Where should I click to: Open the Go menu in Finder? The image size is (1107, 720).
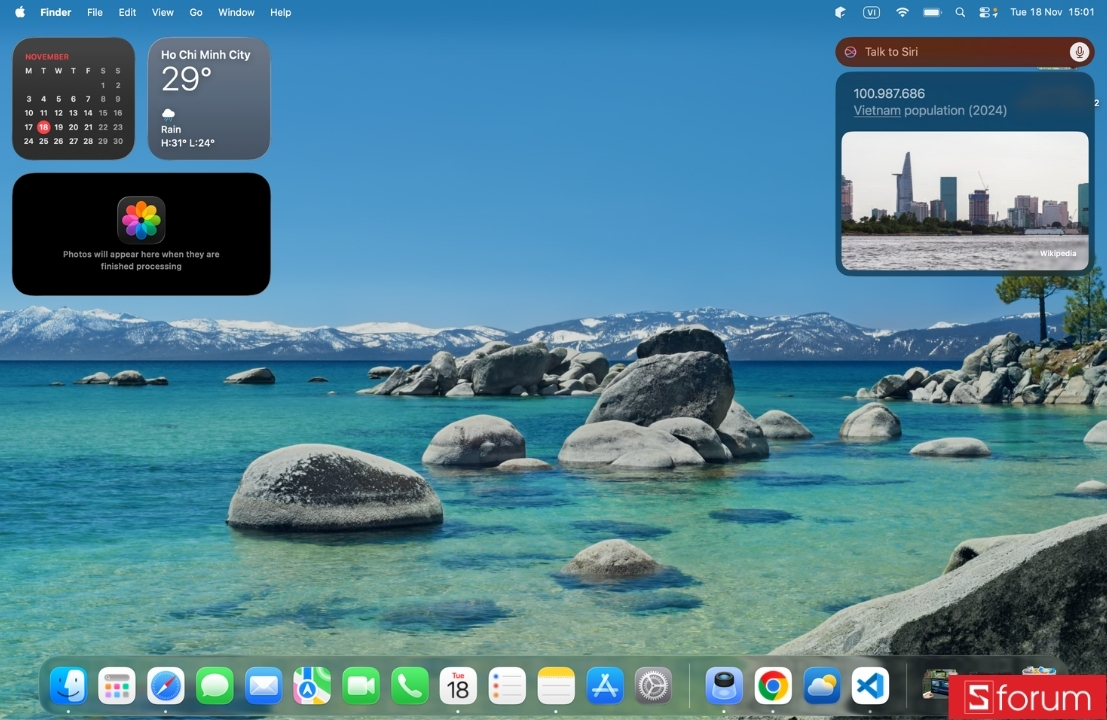point(196,12)
